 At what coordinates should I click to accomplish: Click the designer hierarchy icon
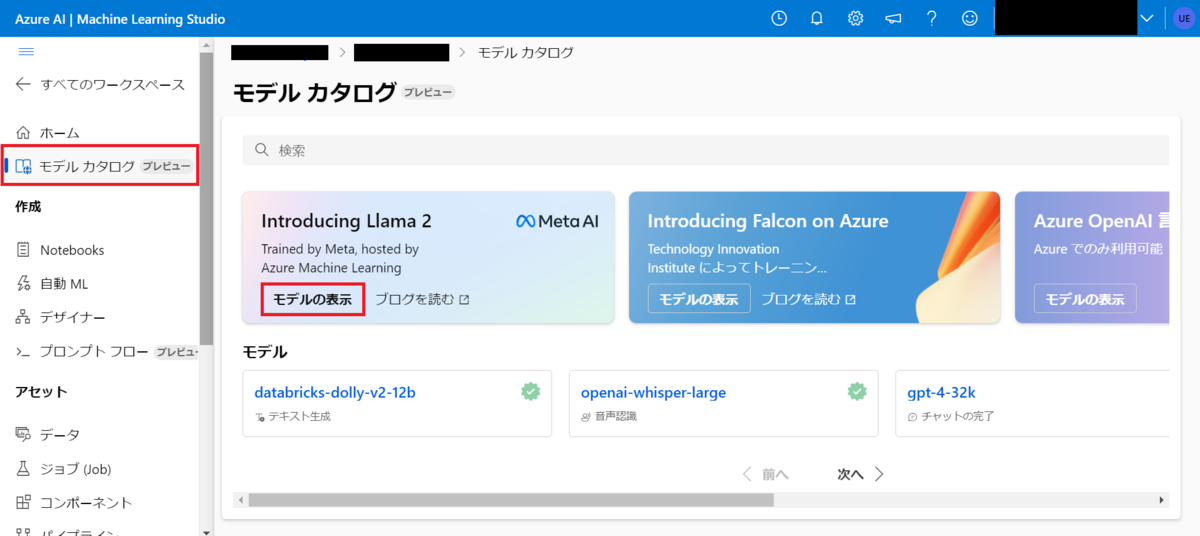point(23,318)
